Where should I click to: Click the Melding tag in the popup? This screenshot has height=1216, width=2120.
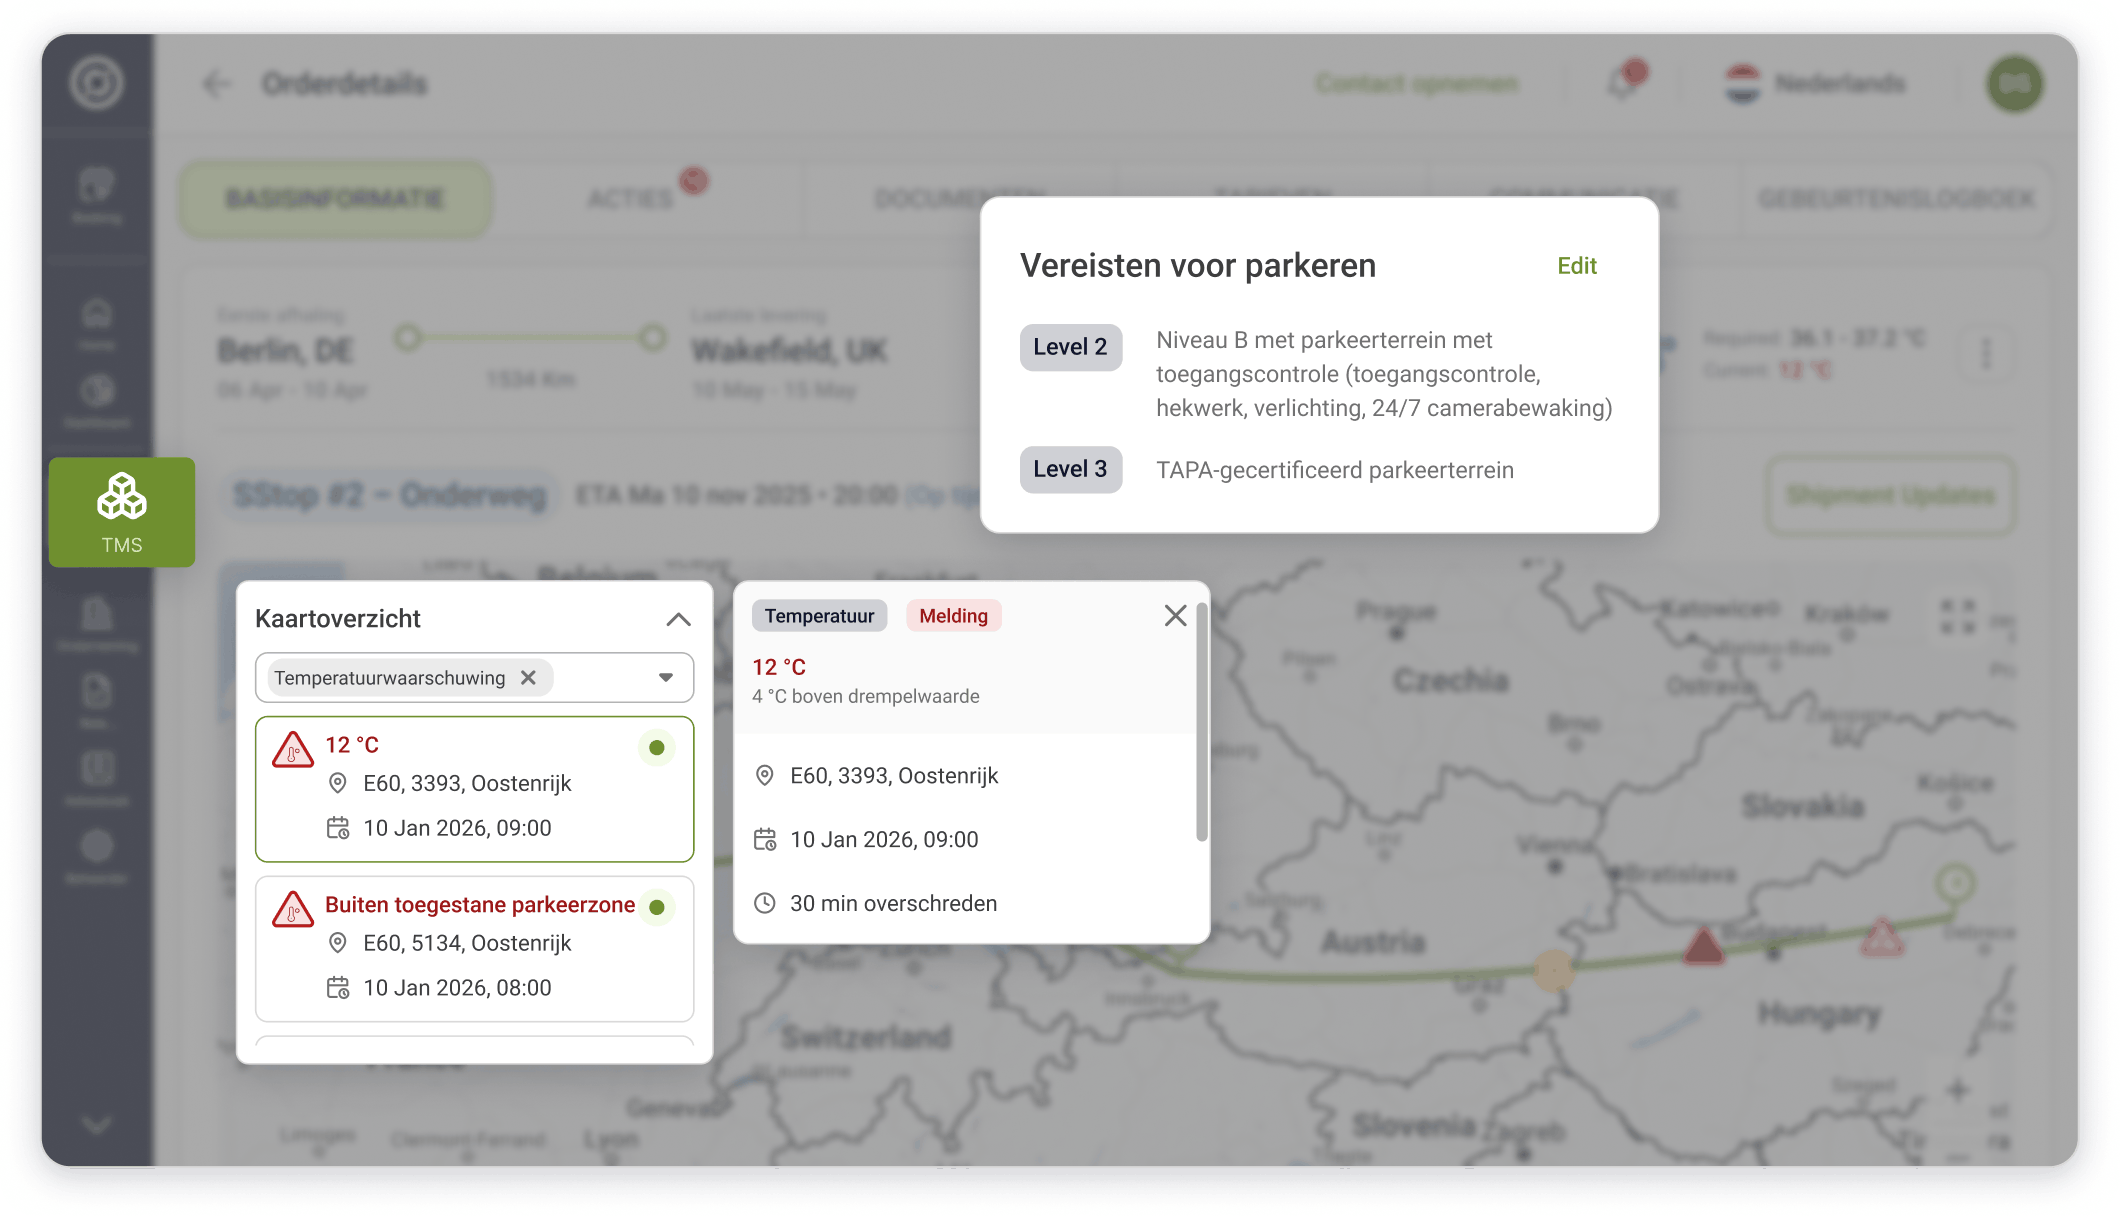953,616
